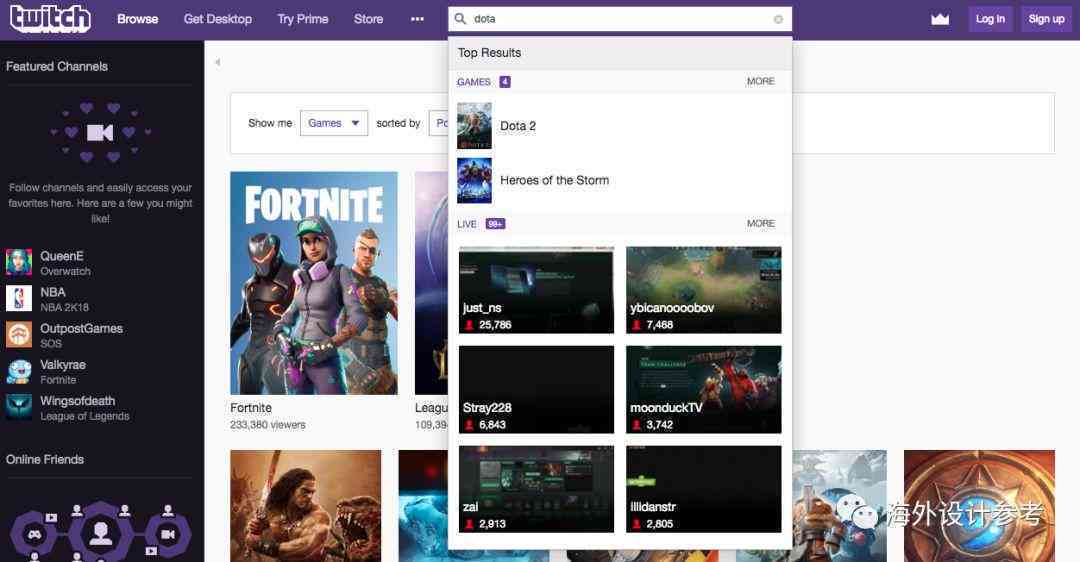Image resolution: width=1080 pixels, height=562 pixels.
Task: Select the Dota 2 game cover icon
Action: coord(475,125)
